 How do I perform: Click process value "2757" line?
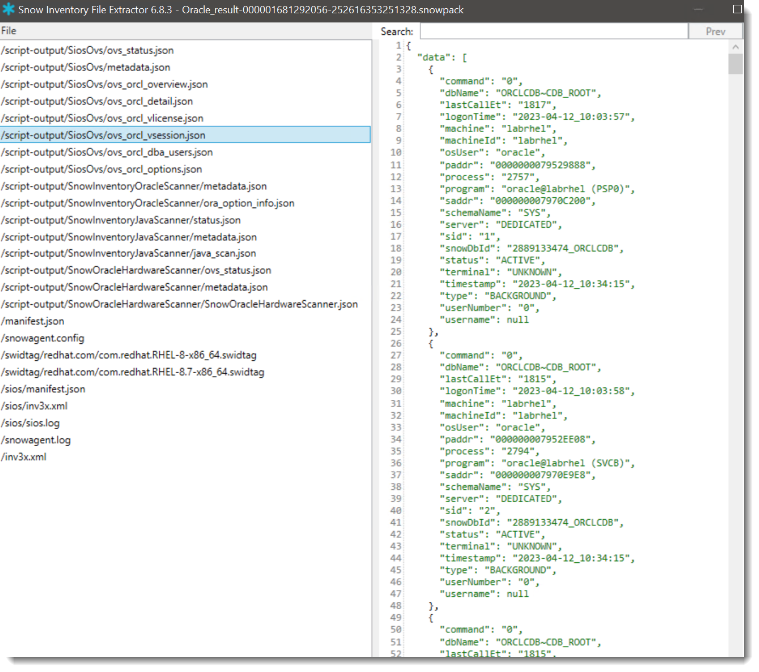coord(489,177)
